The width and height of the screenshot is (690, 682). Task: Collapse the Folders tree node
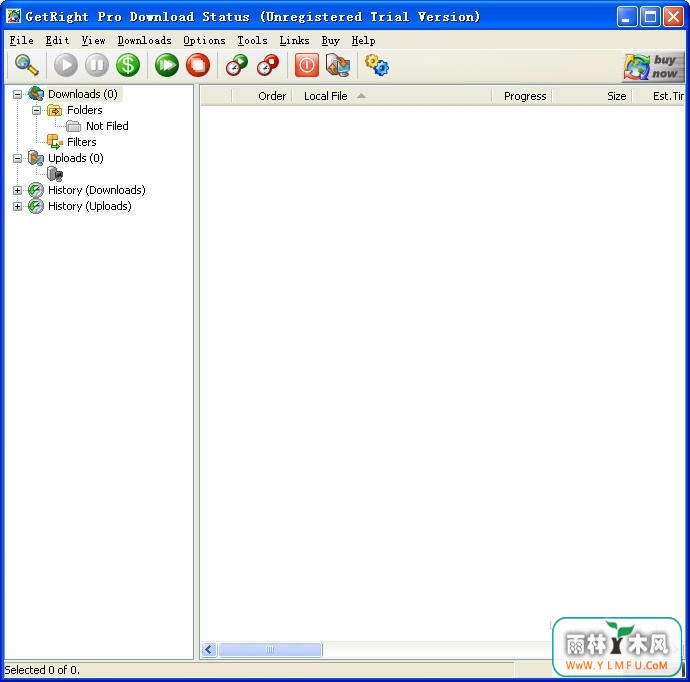point(37,110)
